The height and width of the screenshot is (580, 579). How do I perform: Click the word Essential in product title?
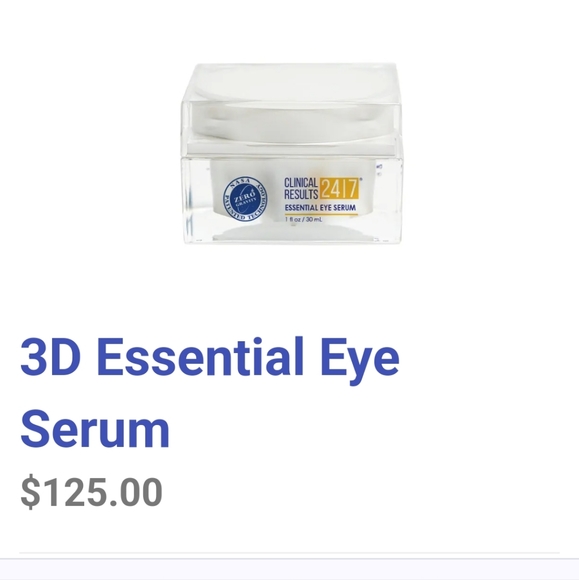201,357
